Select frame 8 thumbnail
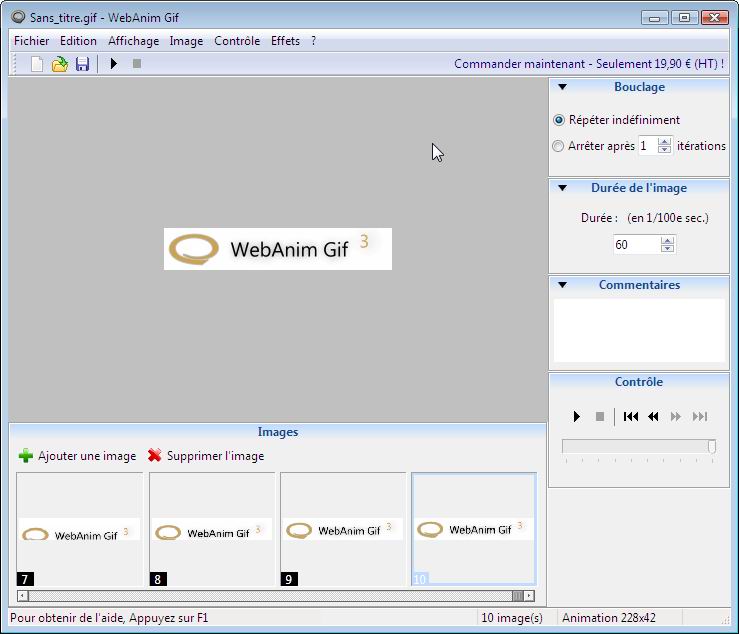Screen dimensions: 739x634 212,529
